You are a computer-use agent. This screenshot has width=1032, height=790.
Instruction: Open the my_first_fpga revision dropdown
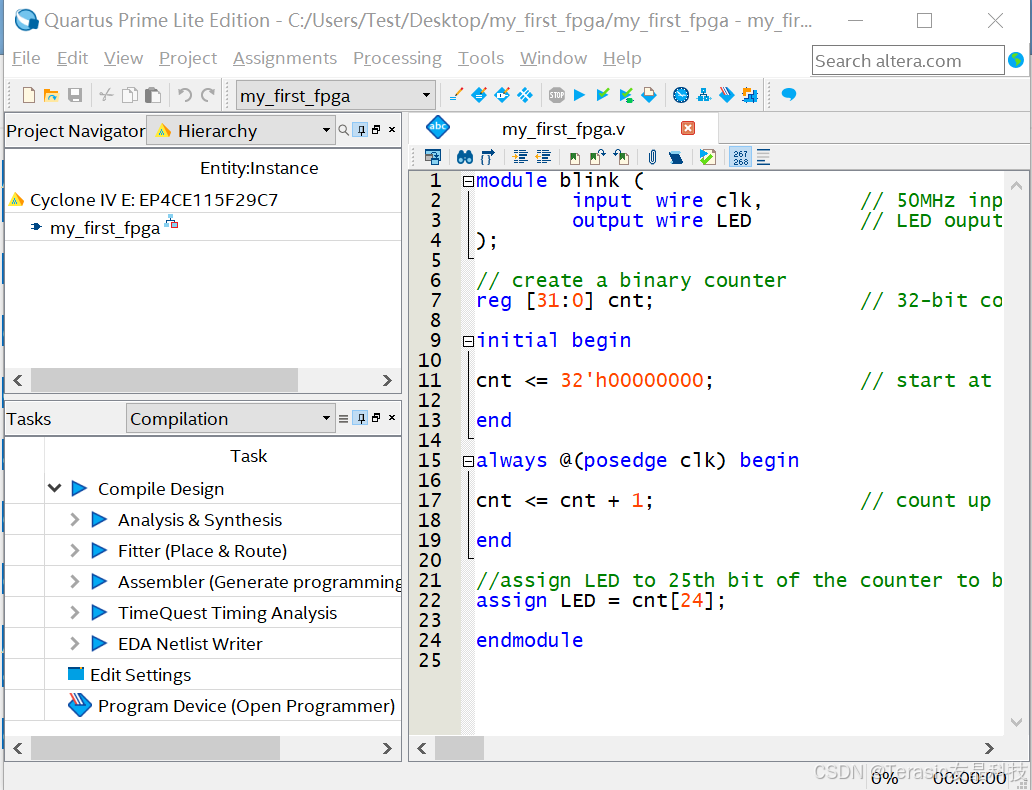coord(336,95)
